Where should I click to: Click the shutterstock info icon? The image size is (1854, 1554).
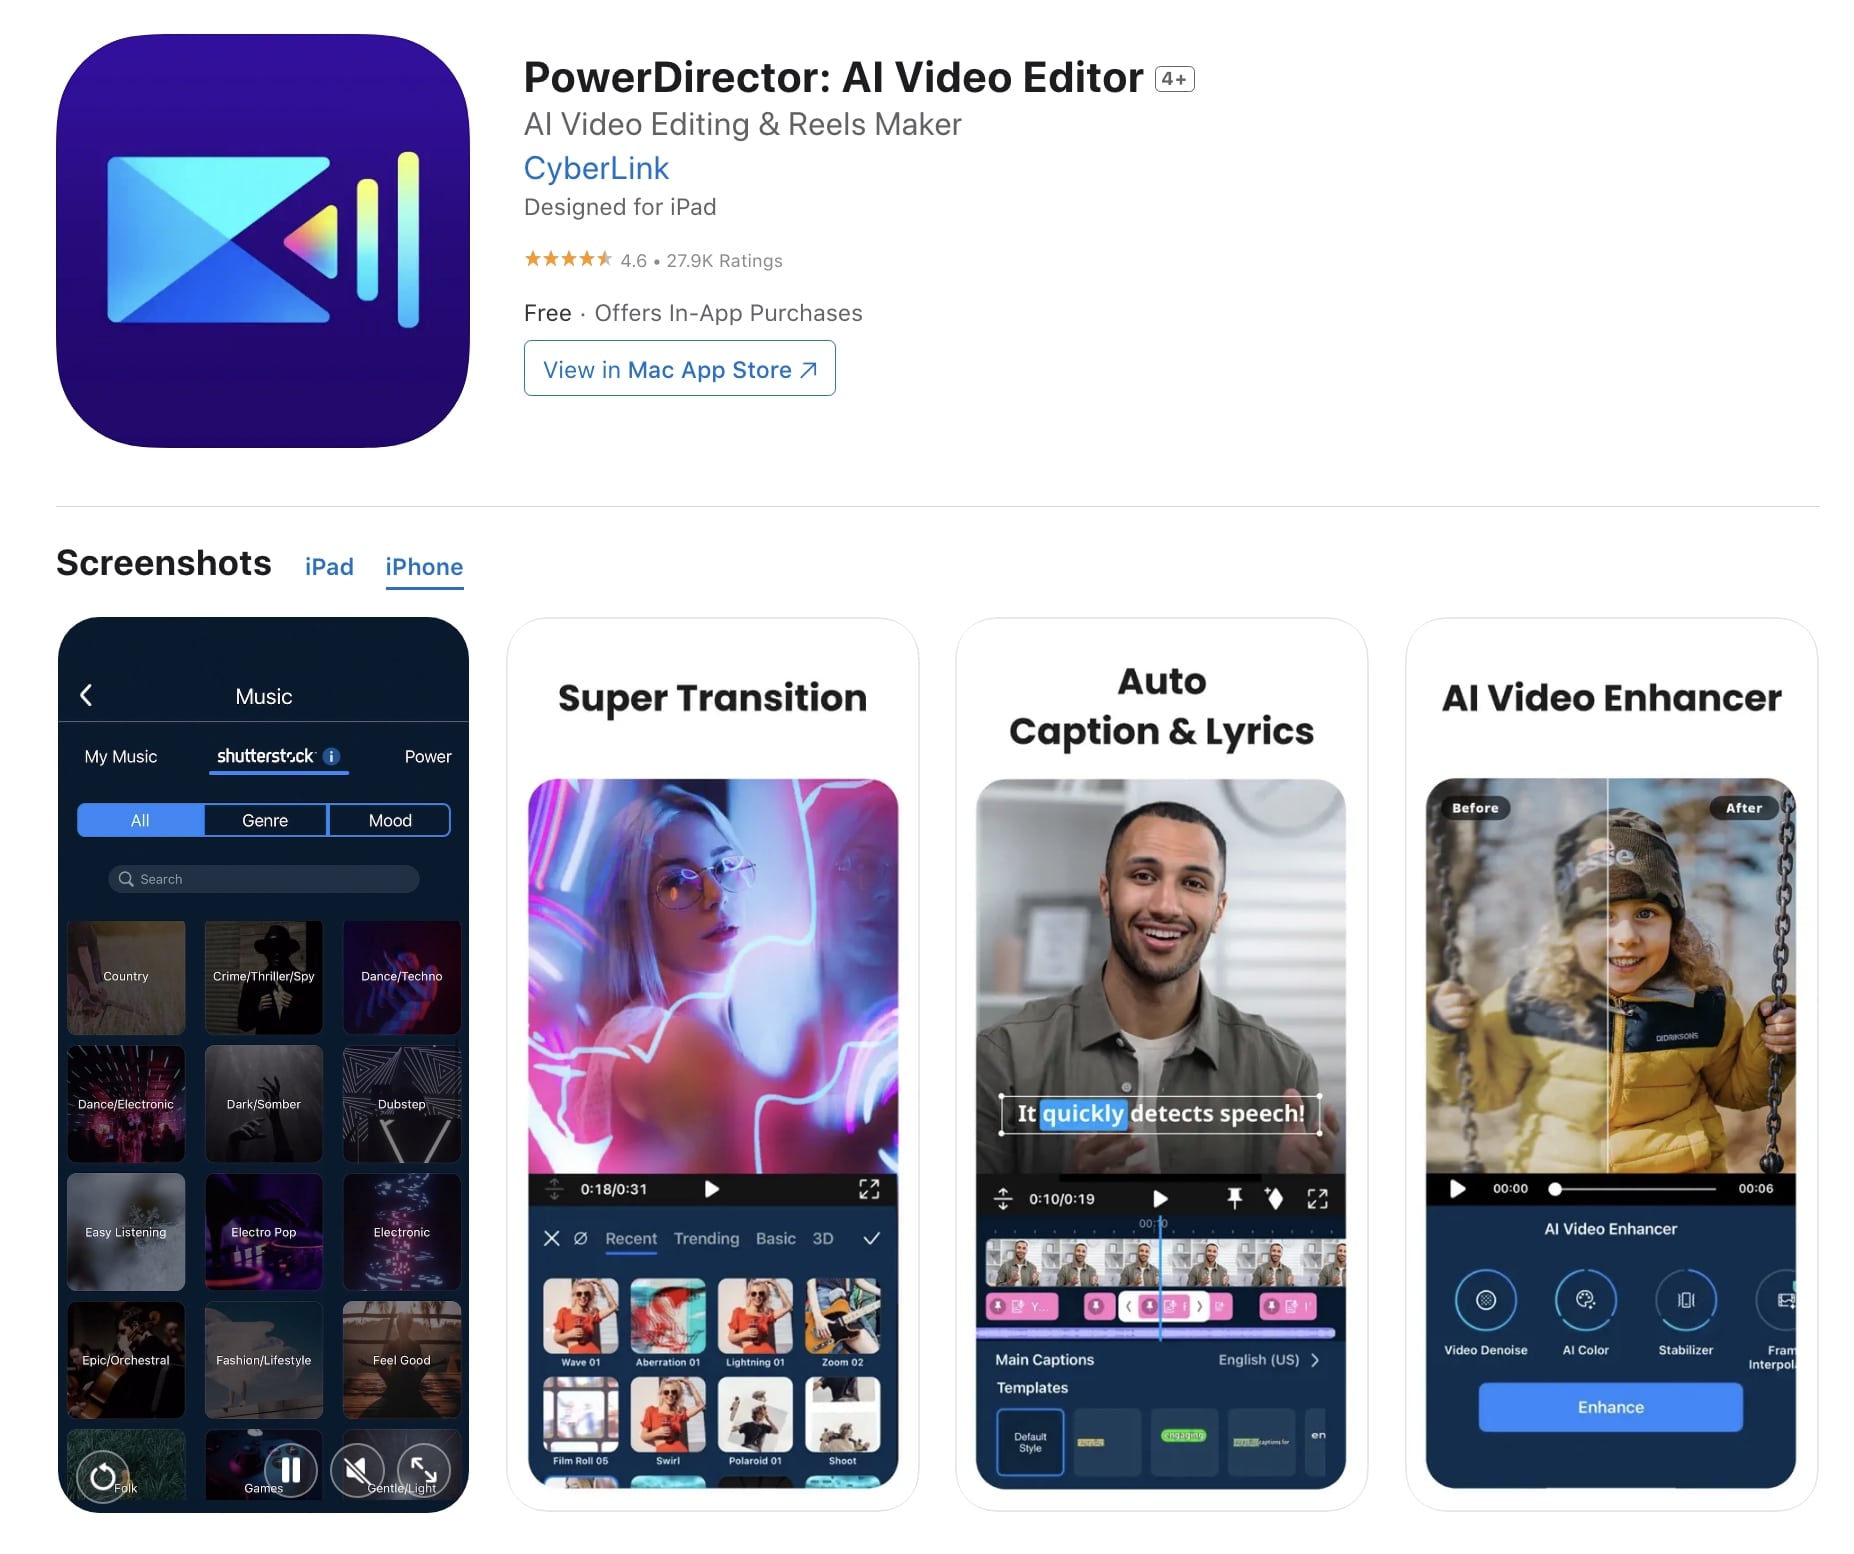pos(332,756)
